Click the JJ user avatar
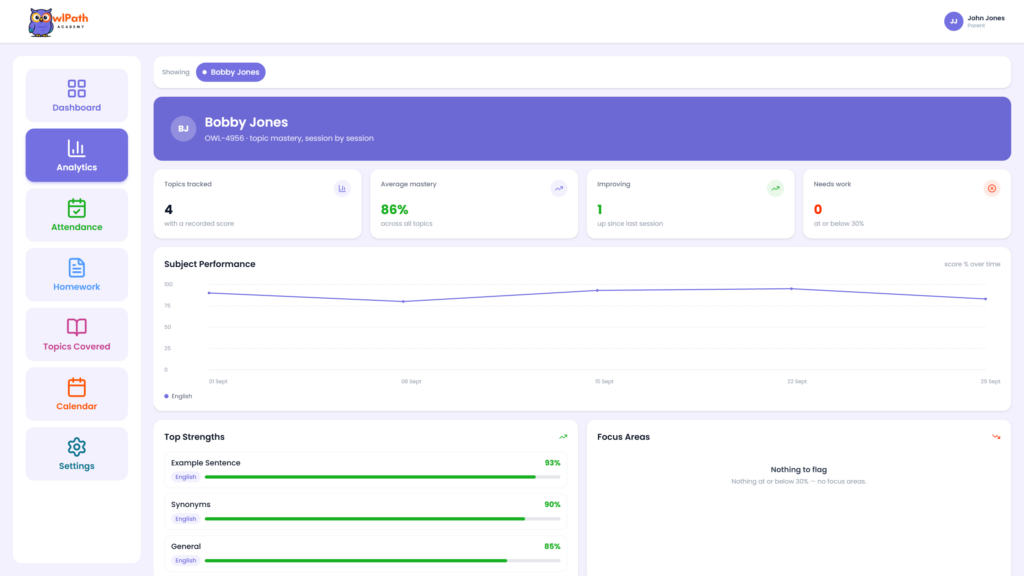1024x576 pixels. (x=953, y=21)
